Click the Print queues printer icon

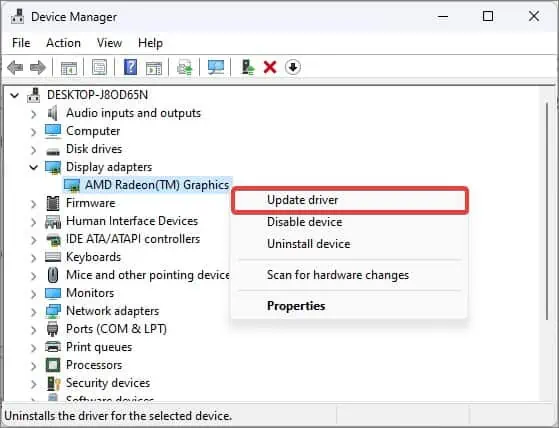pyautogui.click(x=53, y=347)
